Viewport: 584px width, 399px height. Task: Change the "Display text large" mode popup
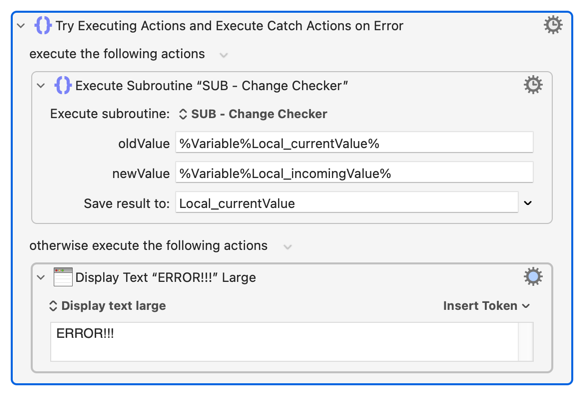(107, 306)
